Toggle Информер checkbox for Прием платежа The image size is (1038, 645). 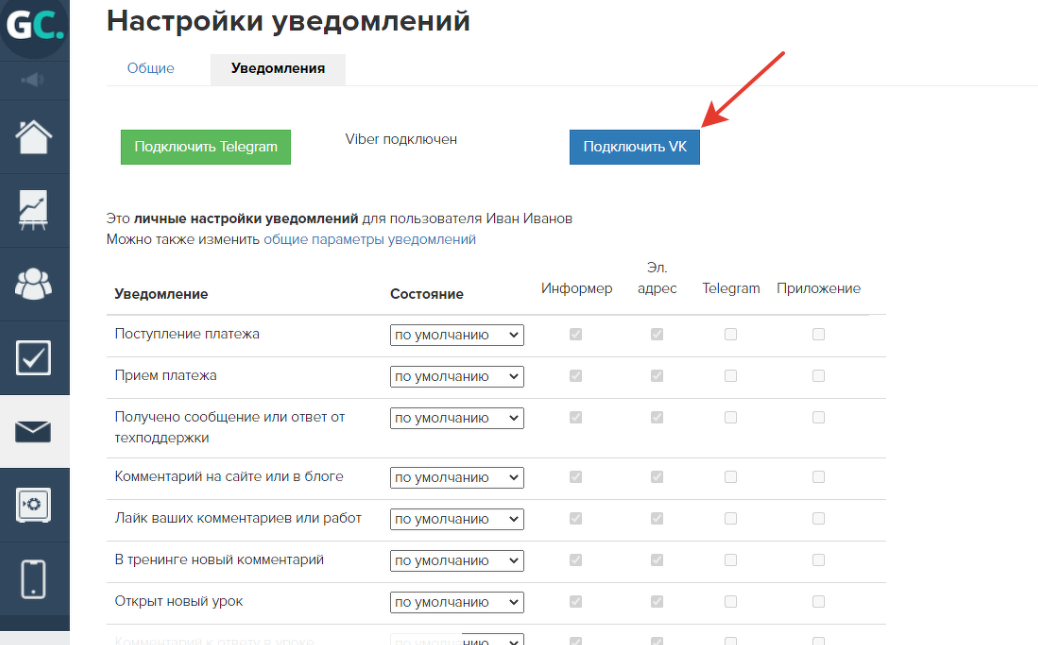[576, 376]
